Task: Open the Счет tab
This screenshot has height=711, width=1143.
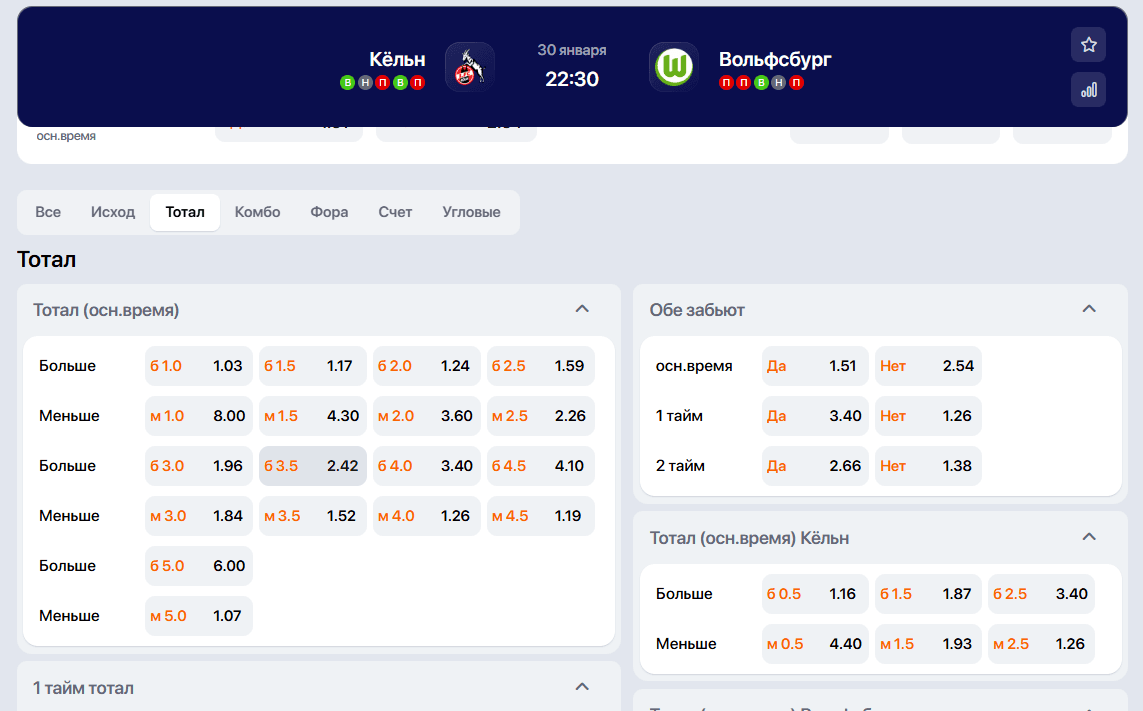Action: tap(395, 212)
